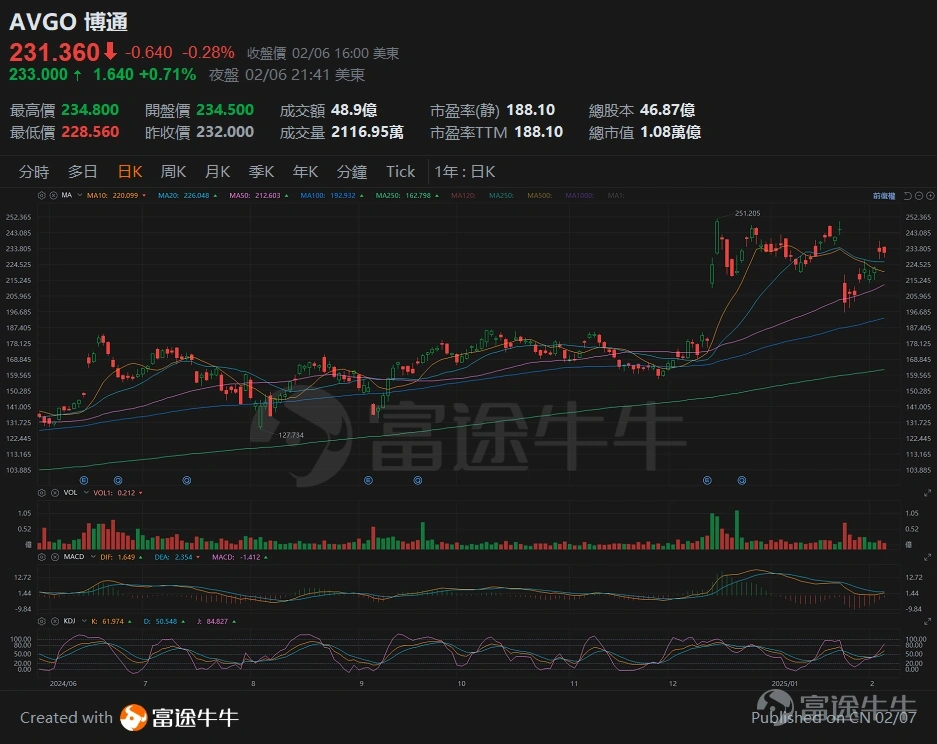Remove the MA indicator with its X icon
The width and height of the screenshot is (937, 744).
tap(53, 195)
